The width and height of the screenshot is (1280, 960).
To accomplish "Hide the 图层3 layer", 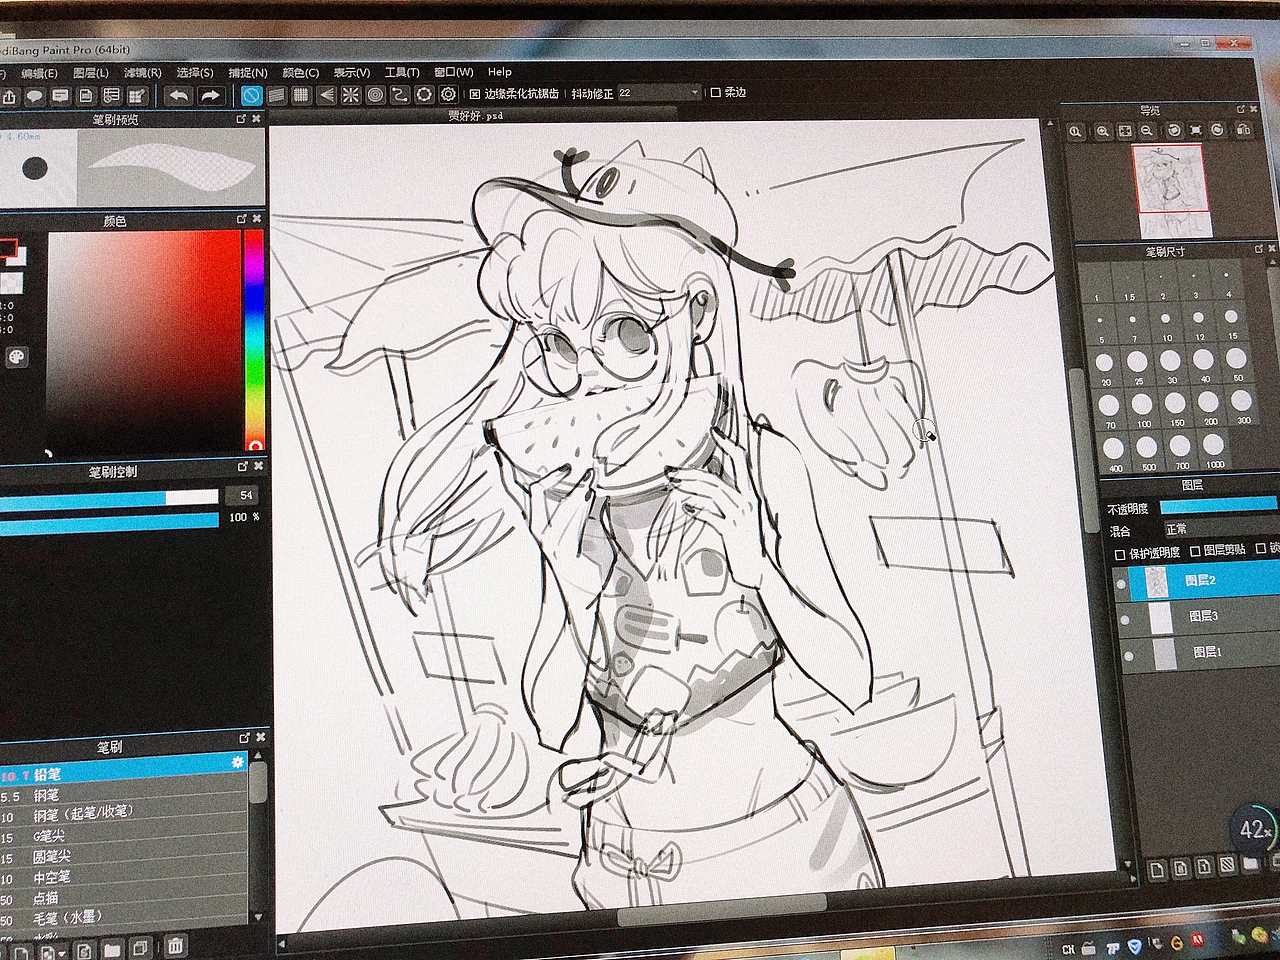I will tap(1125, 620).
